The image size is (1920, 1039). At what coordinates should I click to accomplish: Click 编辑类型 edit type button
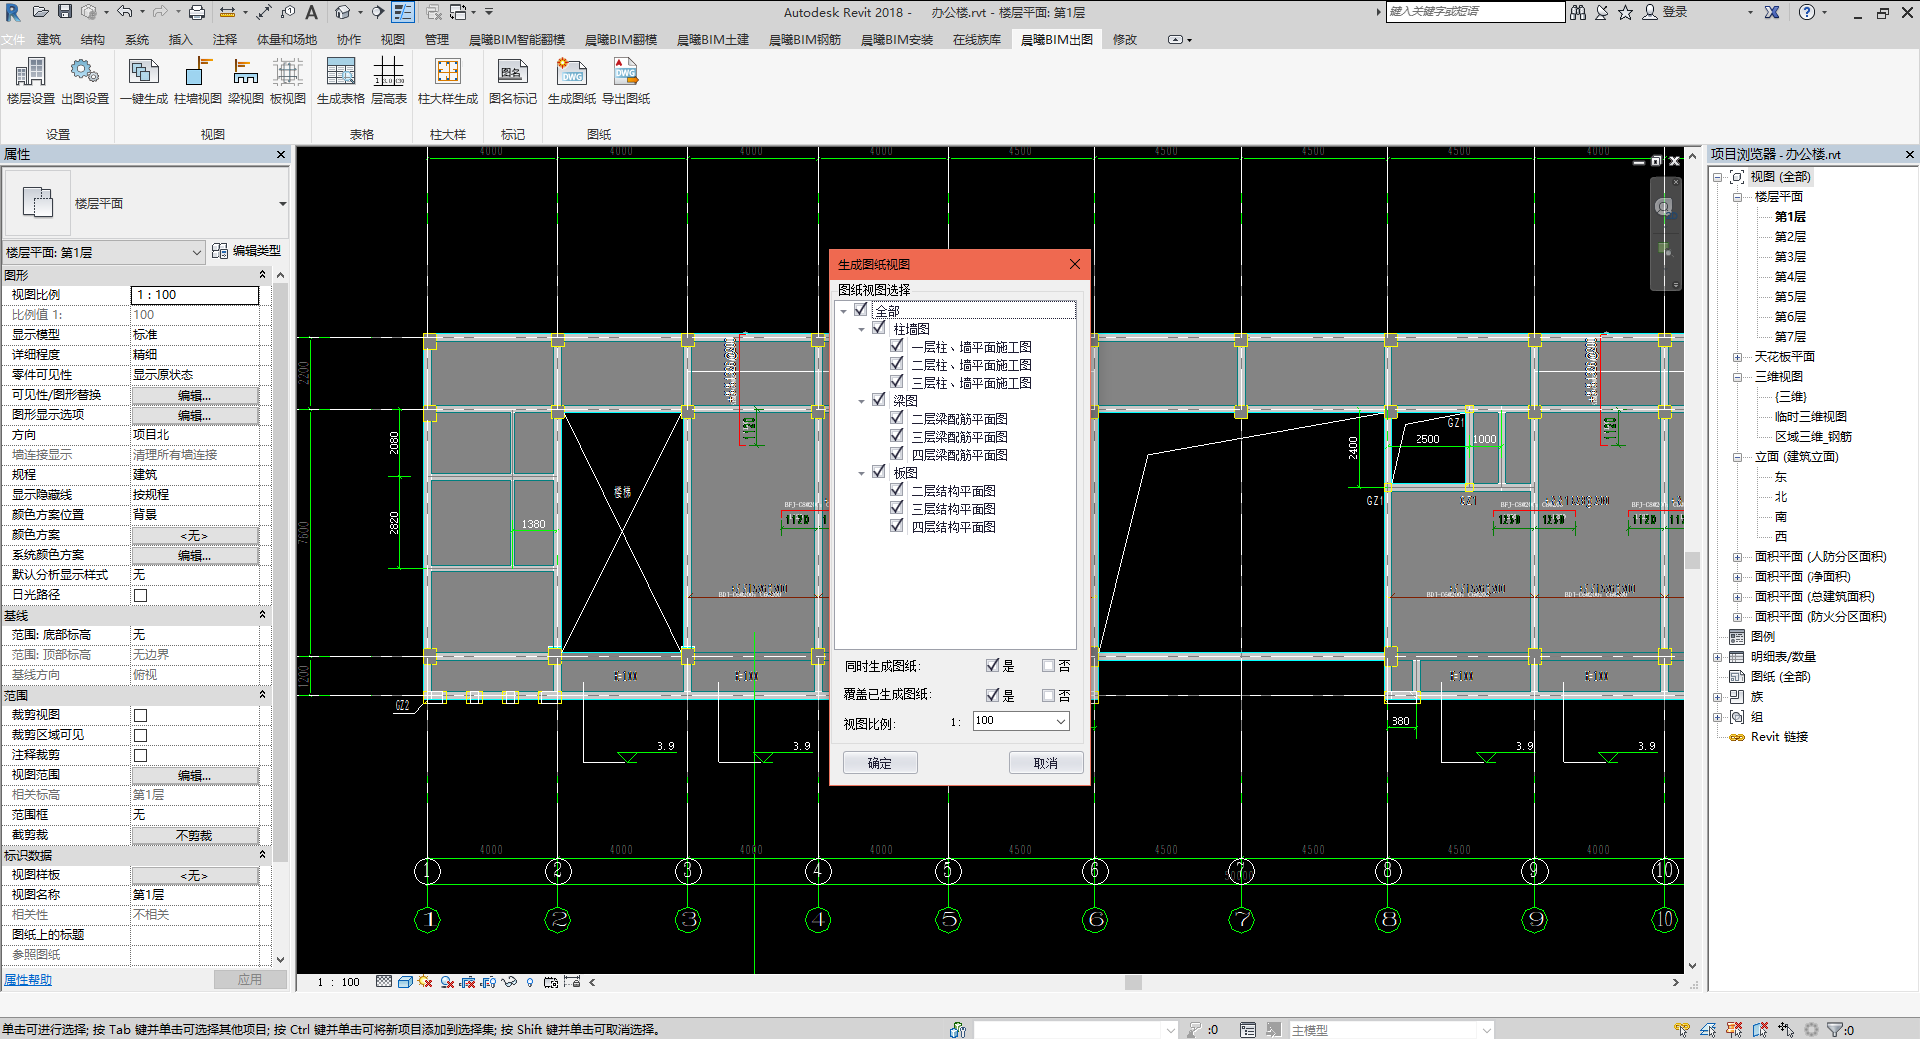click(247, 251)
